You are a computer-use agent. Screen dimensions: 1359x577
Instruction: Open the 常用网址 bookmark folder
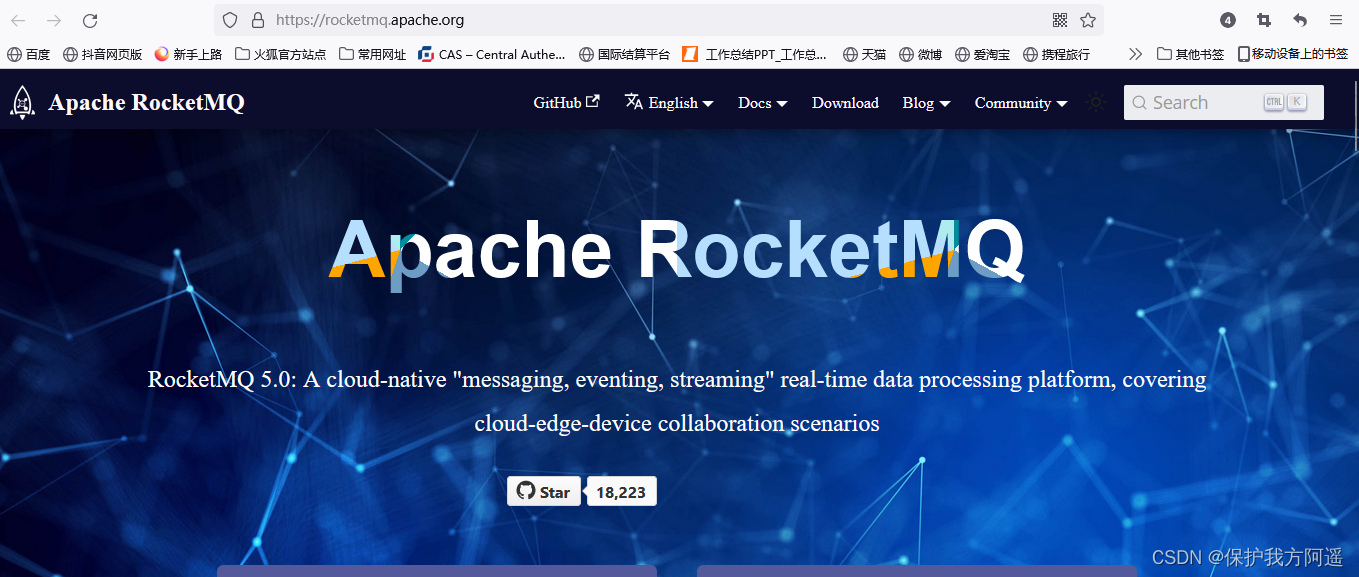[x=373, y=54]
